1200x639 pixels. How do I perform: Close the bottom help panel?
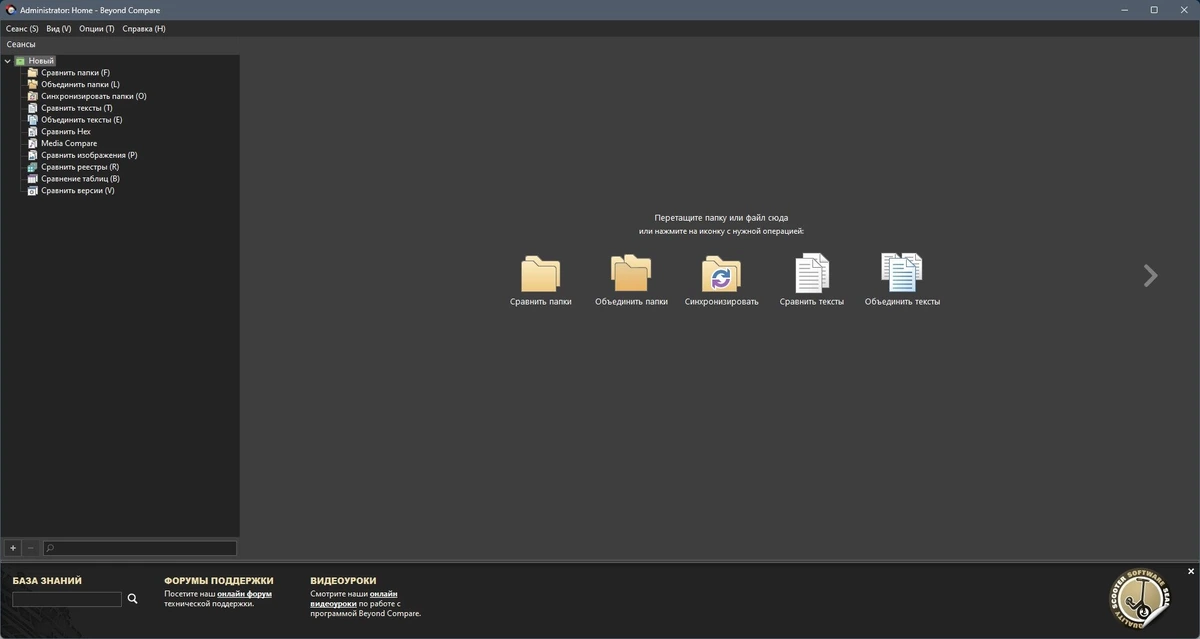(x=1191, y=571)
